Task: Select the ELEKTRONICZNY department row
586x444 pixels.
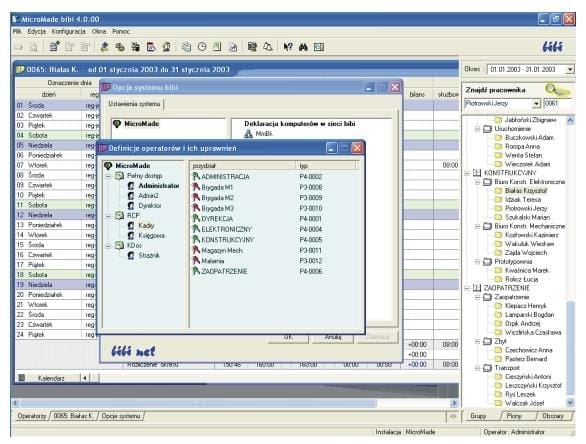Action: point(274,229)
